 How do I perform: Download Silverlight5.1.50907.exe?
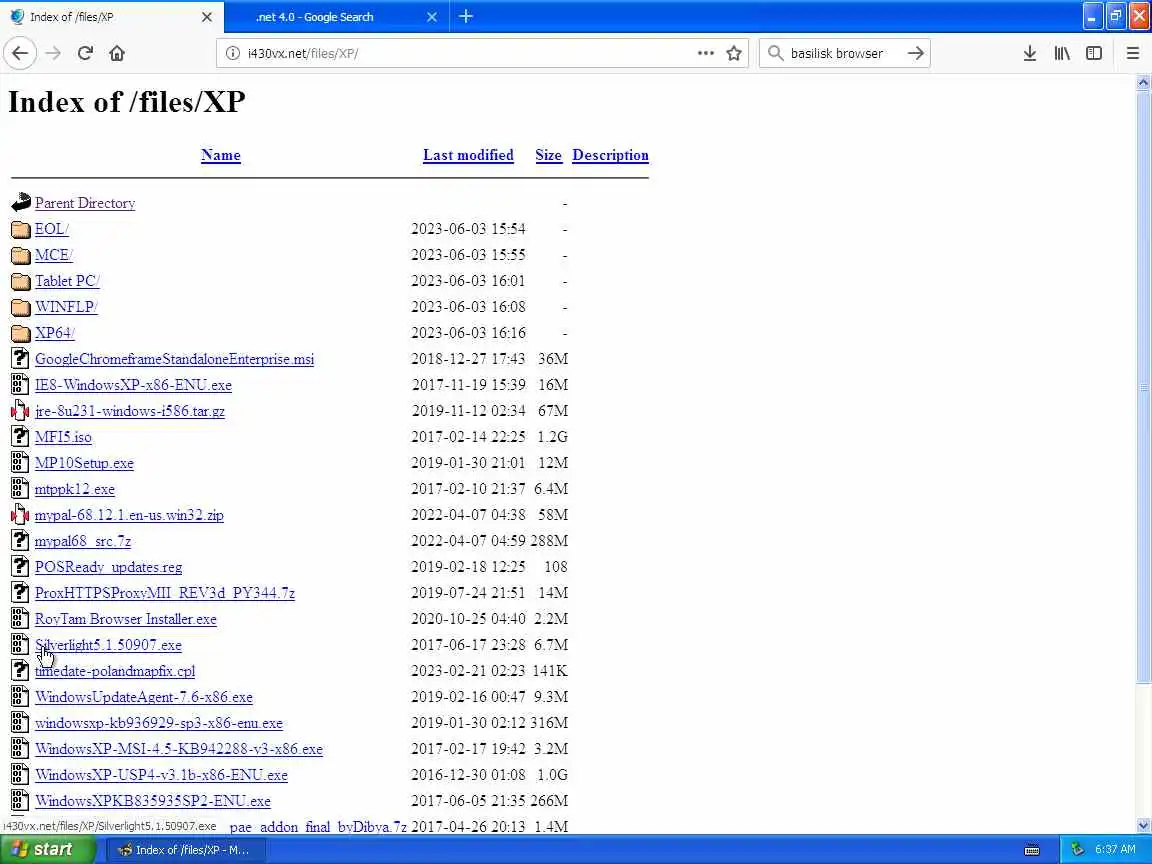[108, 645]
